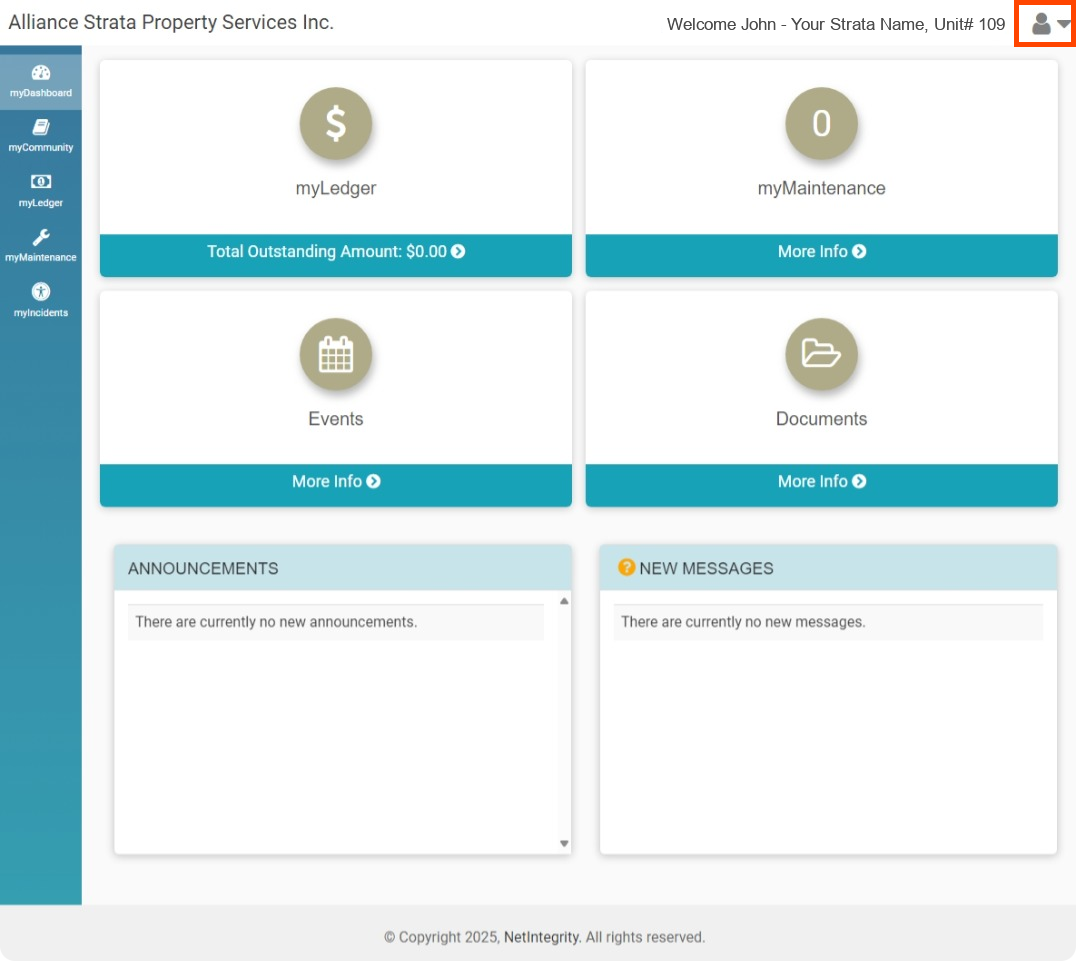
Task: Open More Info under Documents
Action: (x=821, y=482)
